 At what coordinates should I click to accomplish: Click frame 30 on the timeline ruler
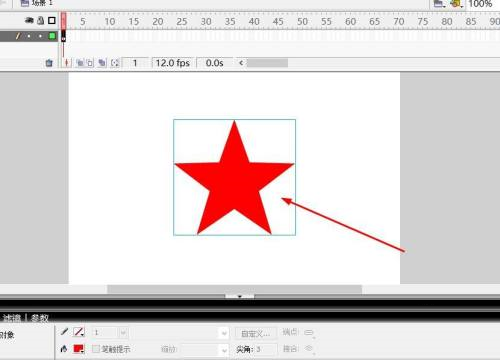point(206,22)
